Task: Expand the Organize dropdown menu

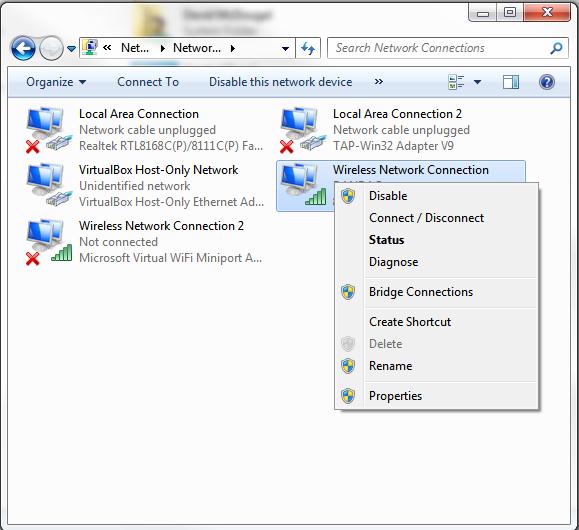Action: [x=56, y=82]
